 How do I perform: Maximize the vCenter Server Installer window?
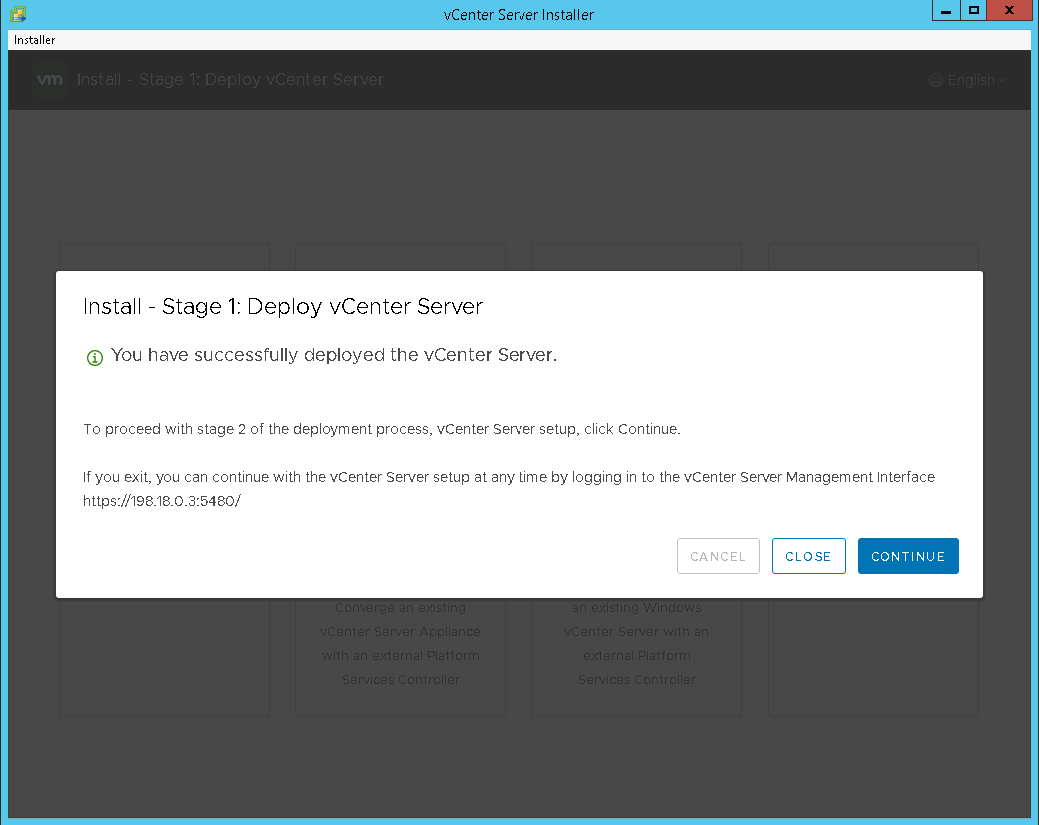973,11
